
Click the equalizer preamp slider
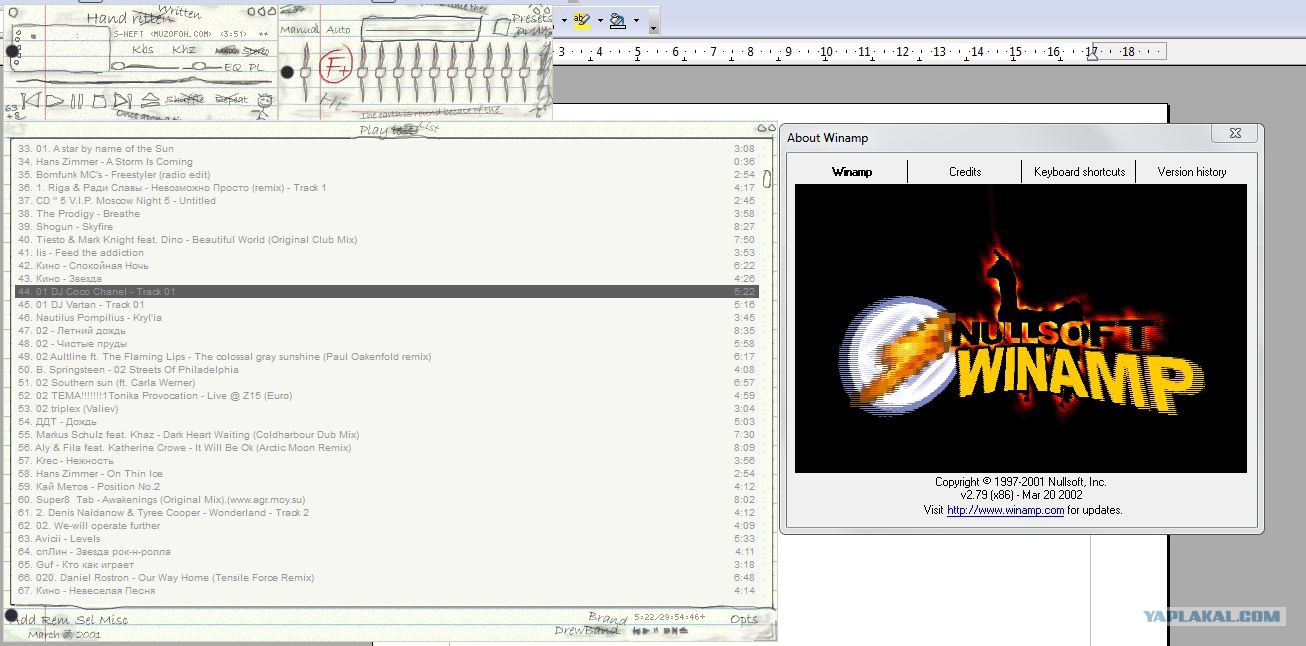click(x=305, y=72)
